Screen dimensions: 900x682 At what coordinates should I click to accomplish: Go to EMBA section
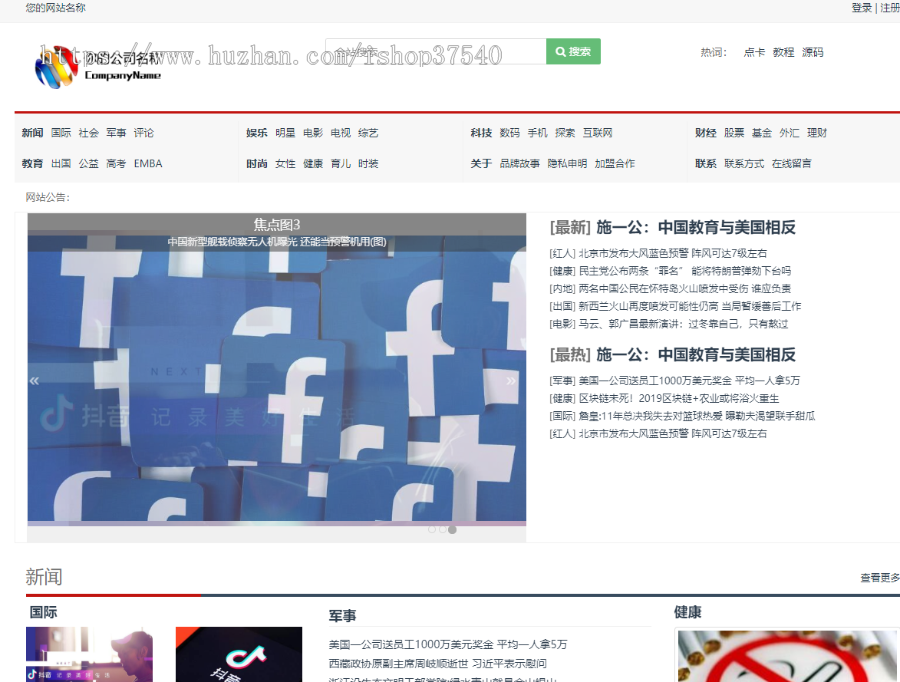(148, 164)
